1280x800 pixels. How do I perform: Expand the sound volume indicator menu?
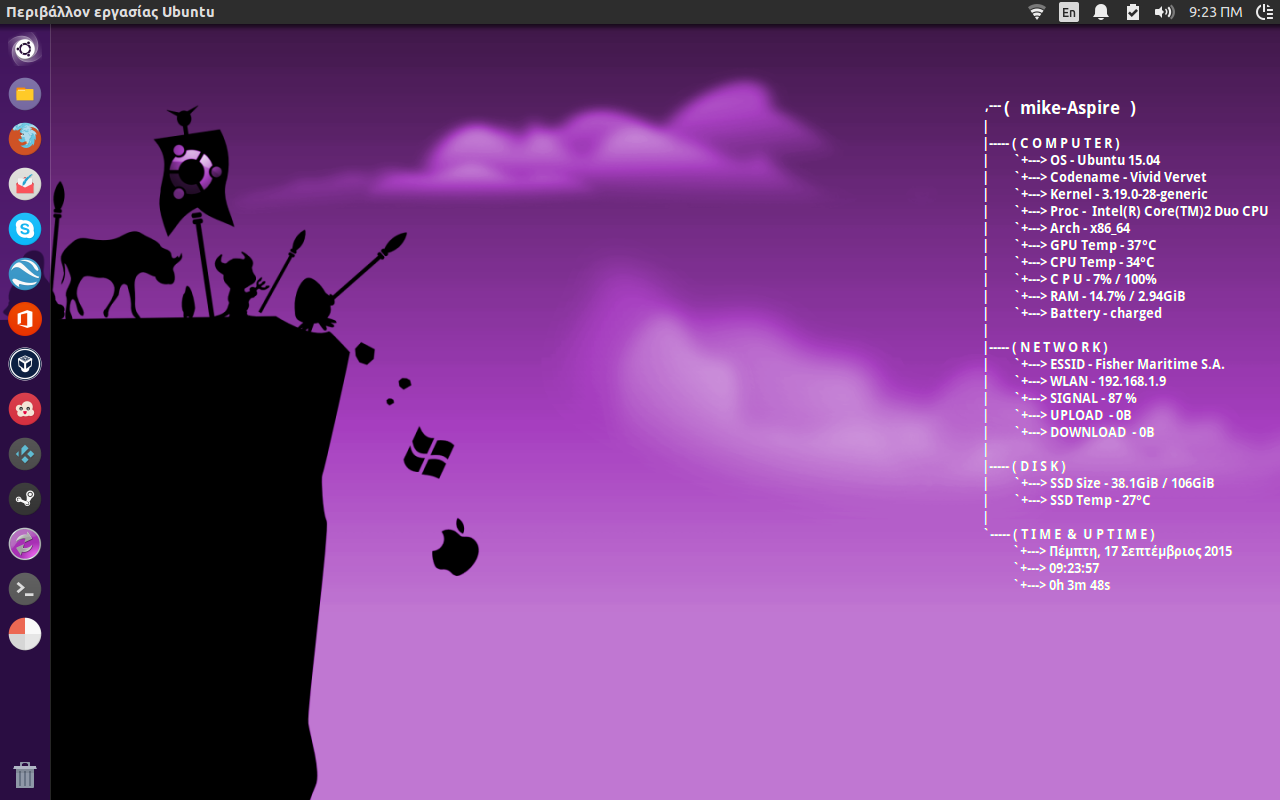1164,12
